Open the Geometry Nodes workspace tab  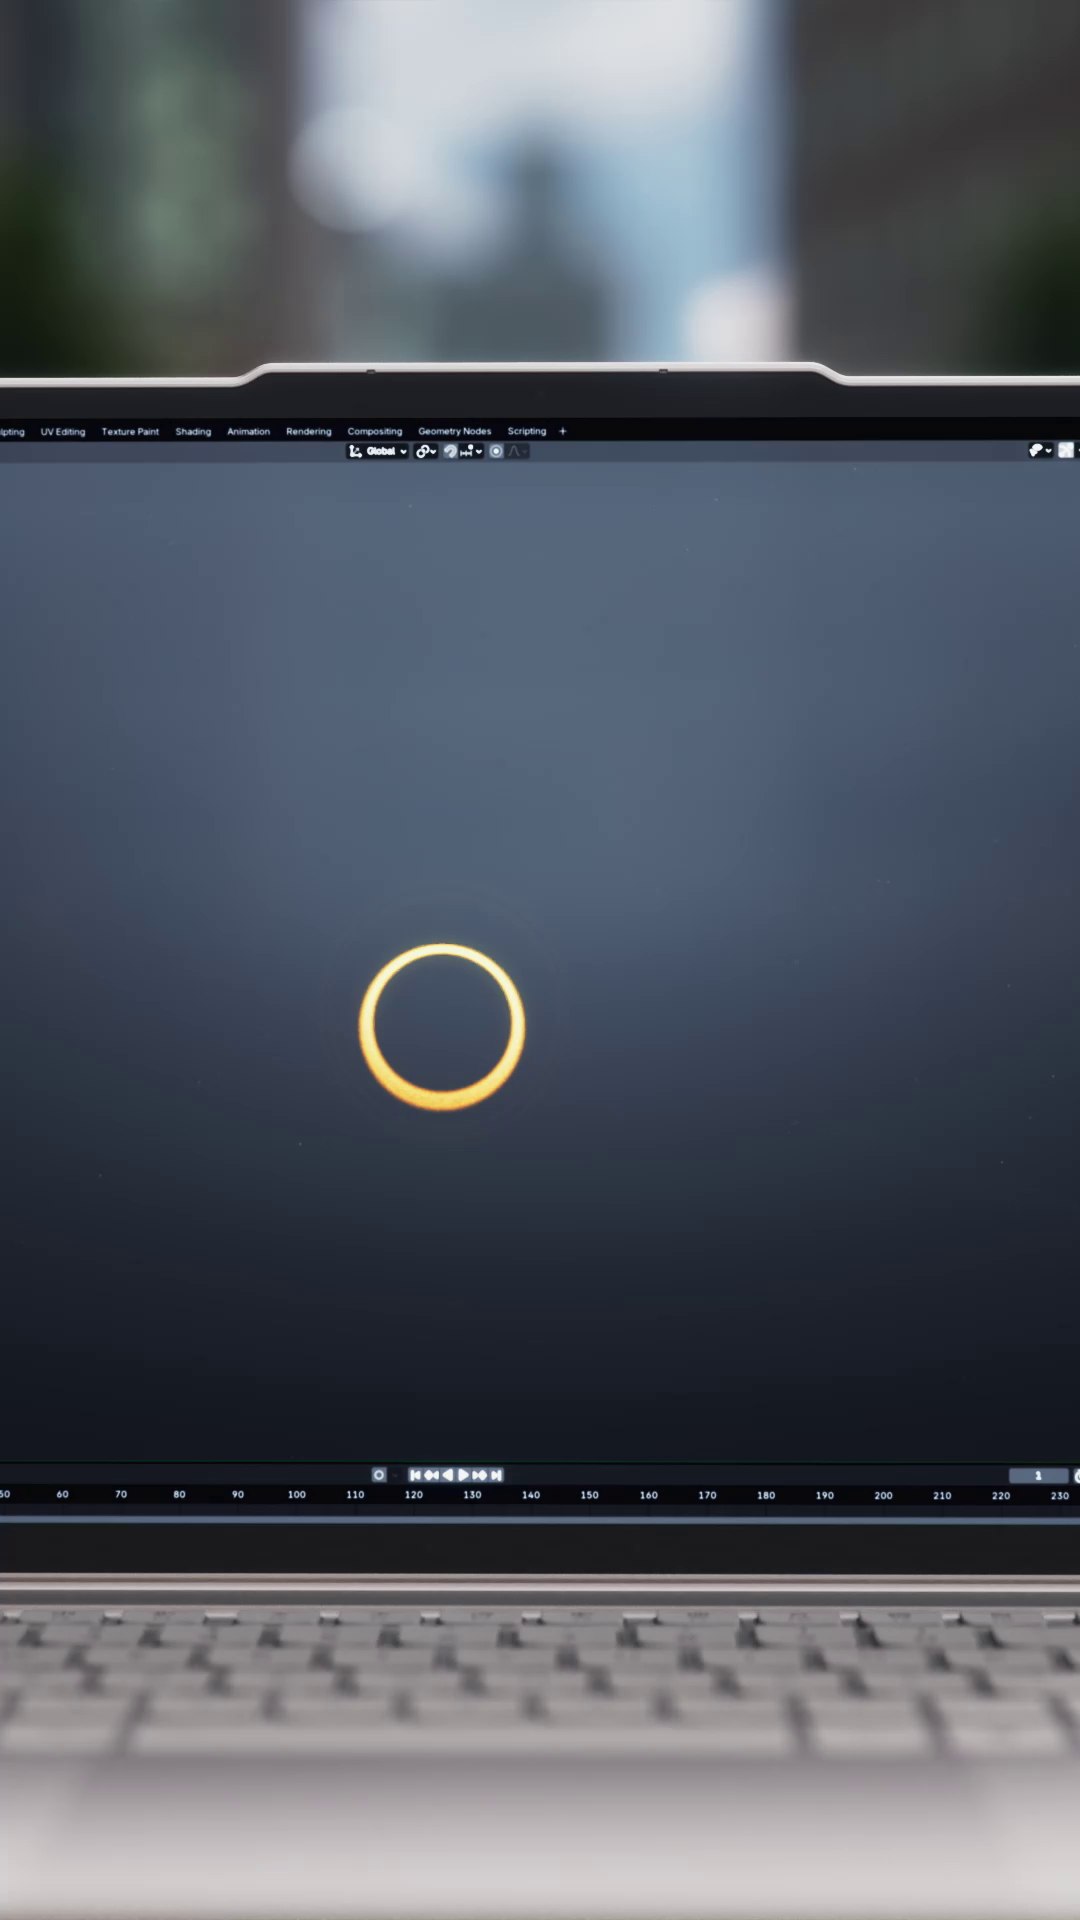(455, 432)
